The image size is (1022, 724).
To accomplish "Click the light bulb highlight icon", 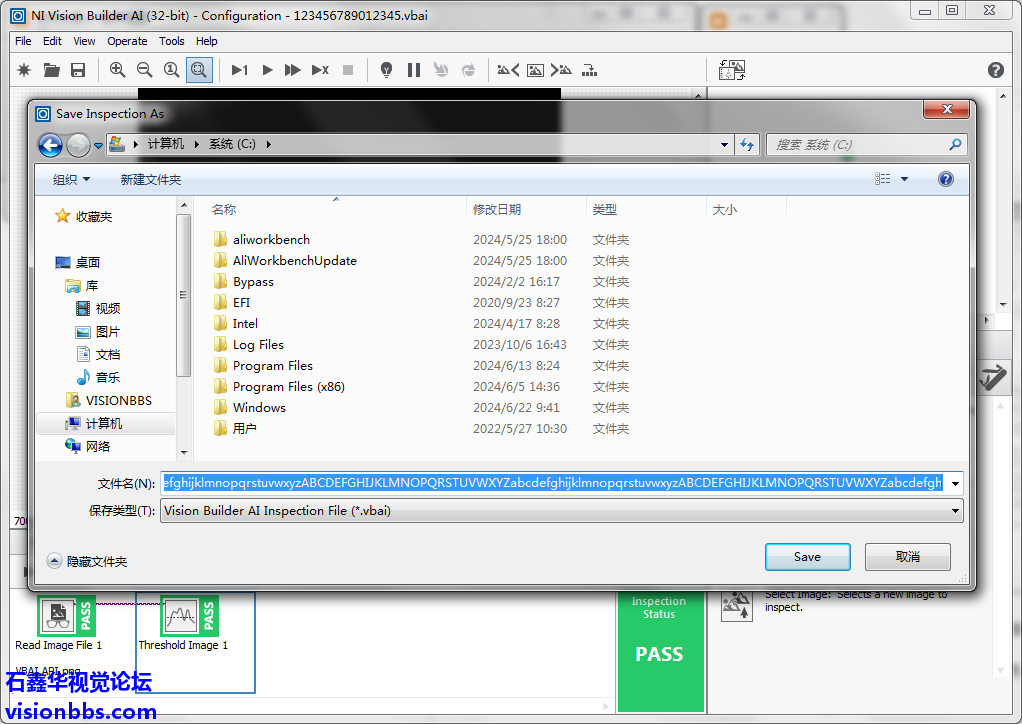I will pos(387,70).
